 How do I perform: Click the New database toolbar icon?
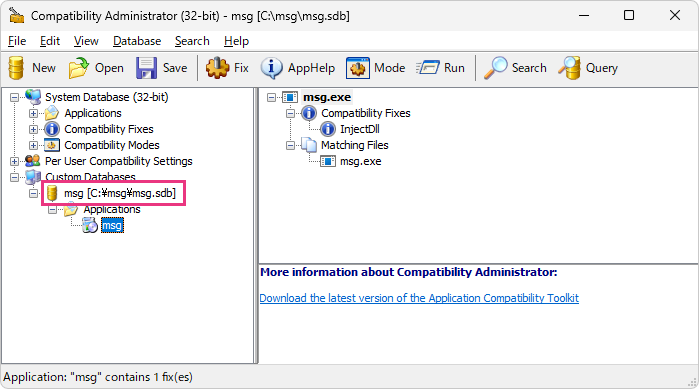tap(16, 68)
